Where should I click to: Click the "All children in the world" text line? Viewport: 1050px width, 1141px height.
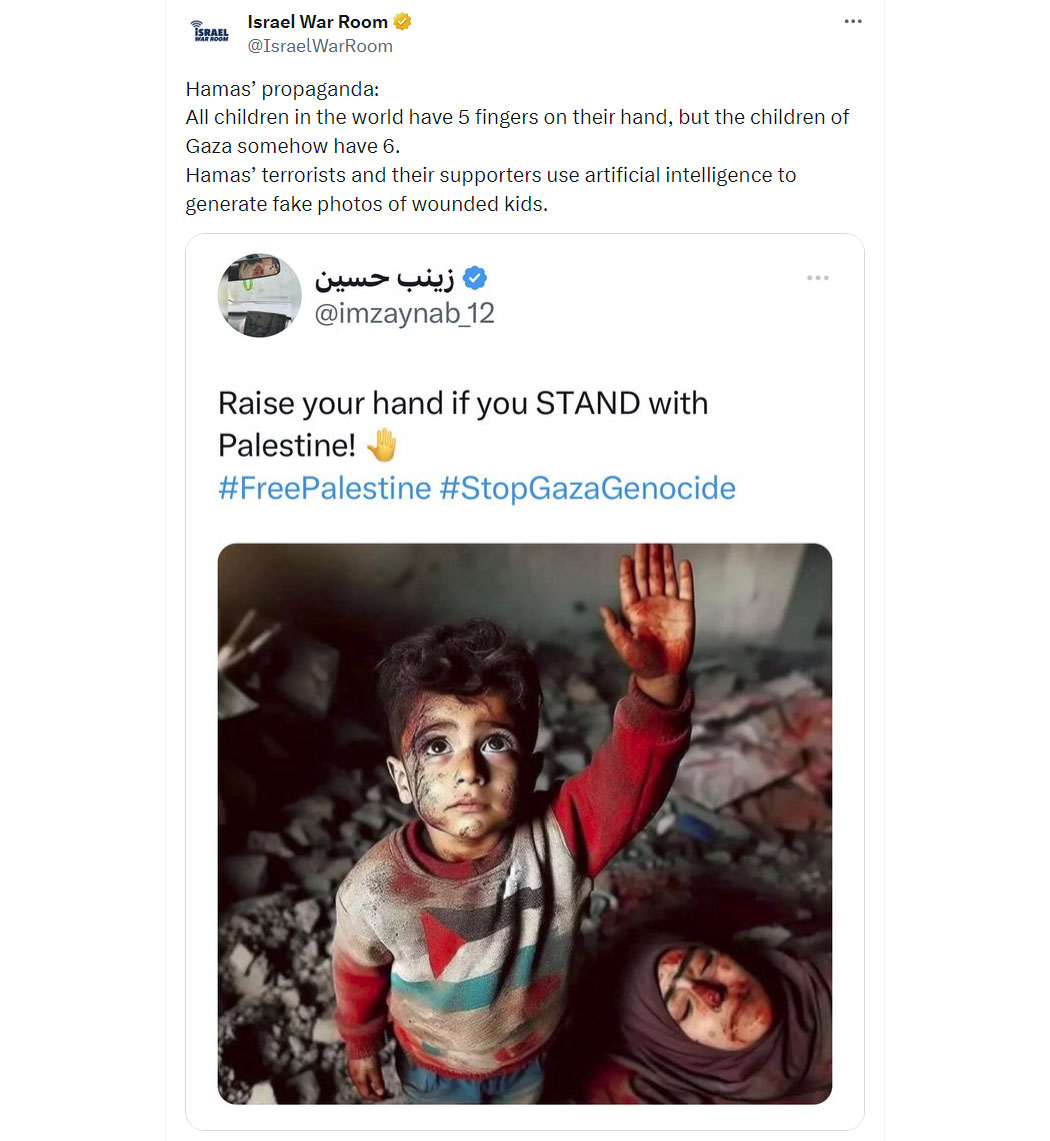[517, 118]
